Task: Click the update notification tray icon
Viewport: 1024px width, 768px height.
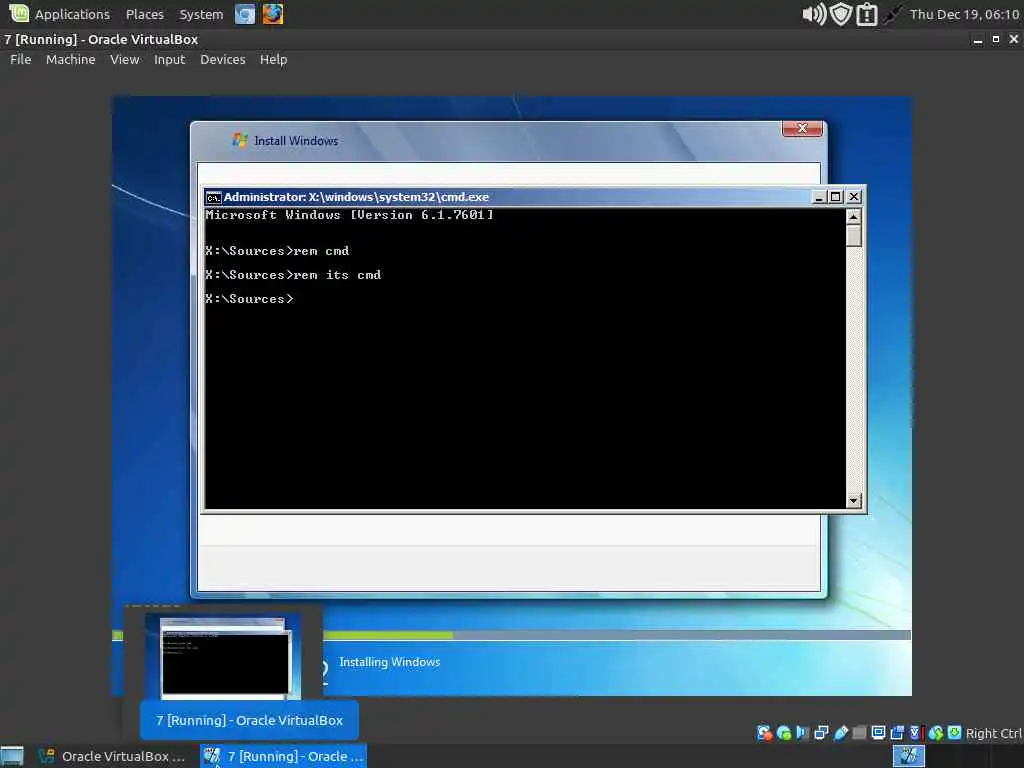Action: pyautogui.click(x=867, y=14)
